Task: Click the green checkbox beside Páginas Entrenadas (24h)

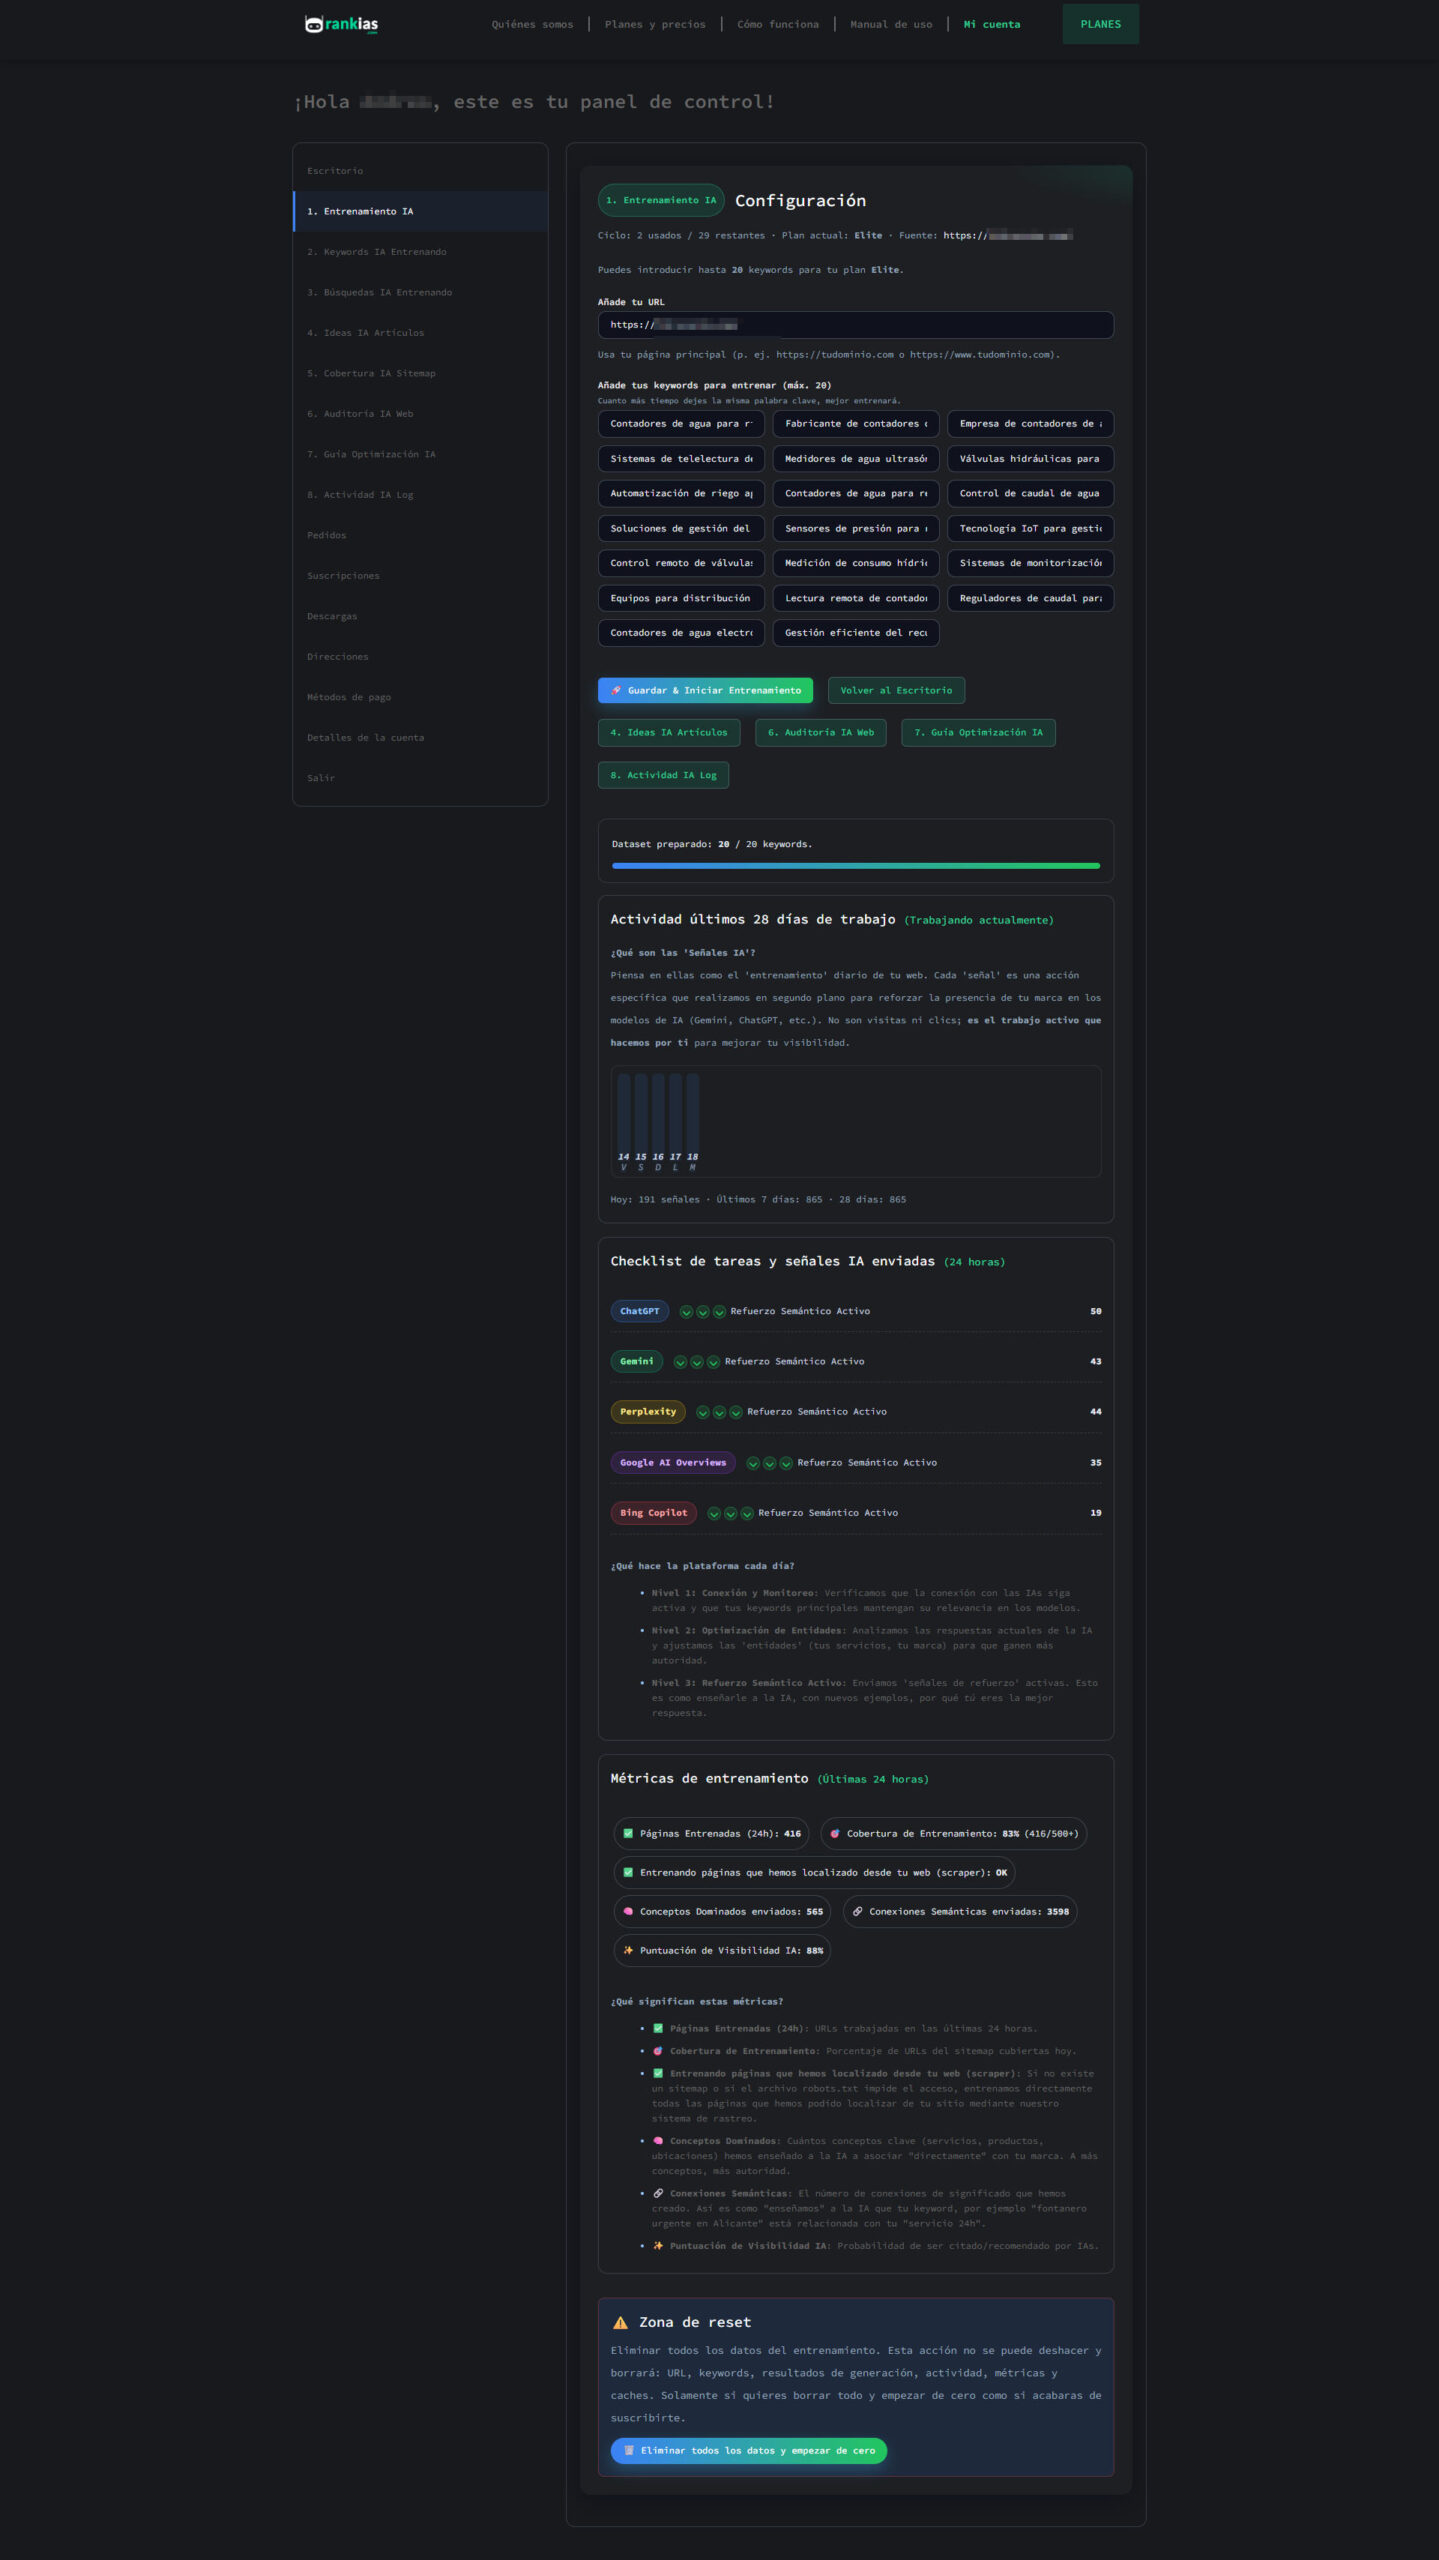Action: click(628, 1833)
